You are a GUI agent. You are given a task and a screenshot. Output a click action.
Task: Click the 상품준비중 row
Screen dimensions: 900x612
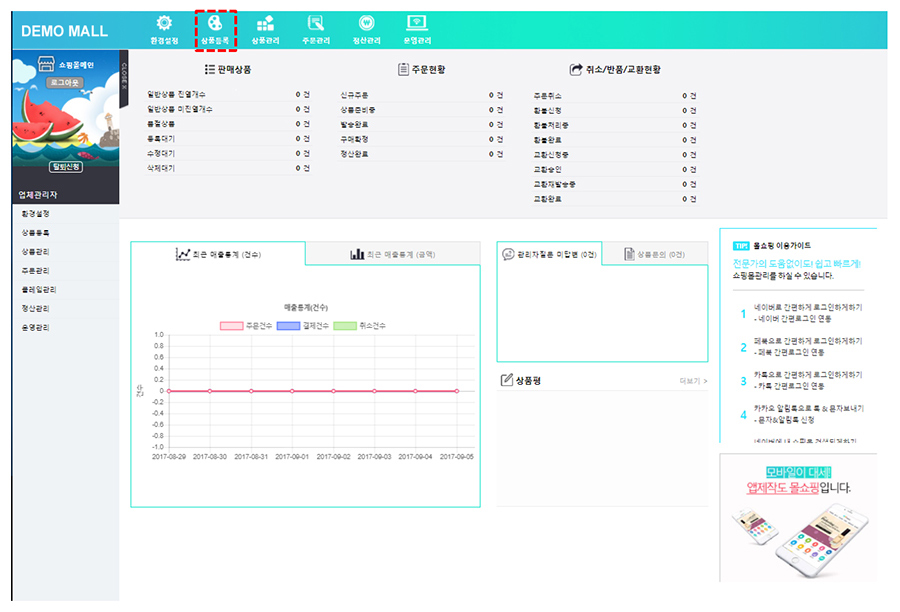421,110
